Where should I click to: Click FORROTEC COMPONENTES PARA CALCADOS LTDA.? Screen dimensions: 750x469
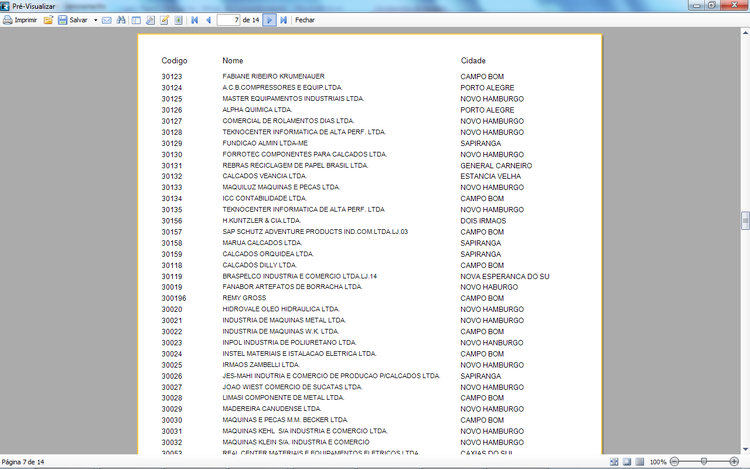[x=304, y=154]
